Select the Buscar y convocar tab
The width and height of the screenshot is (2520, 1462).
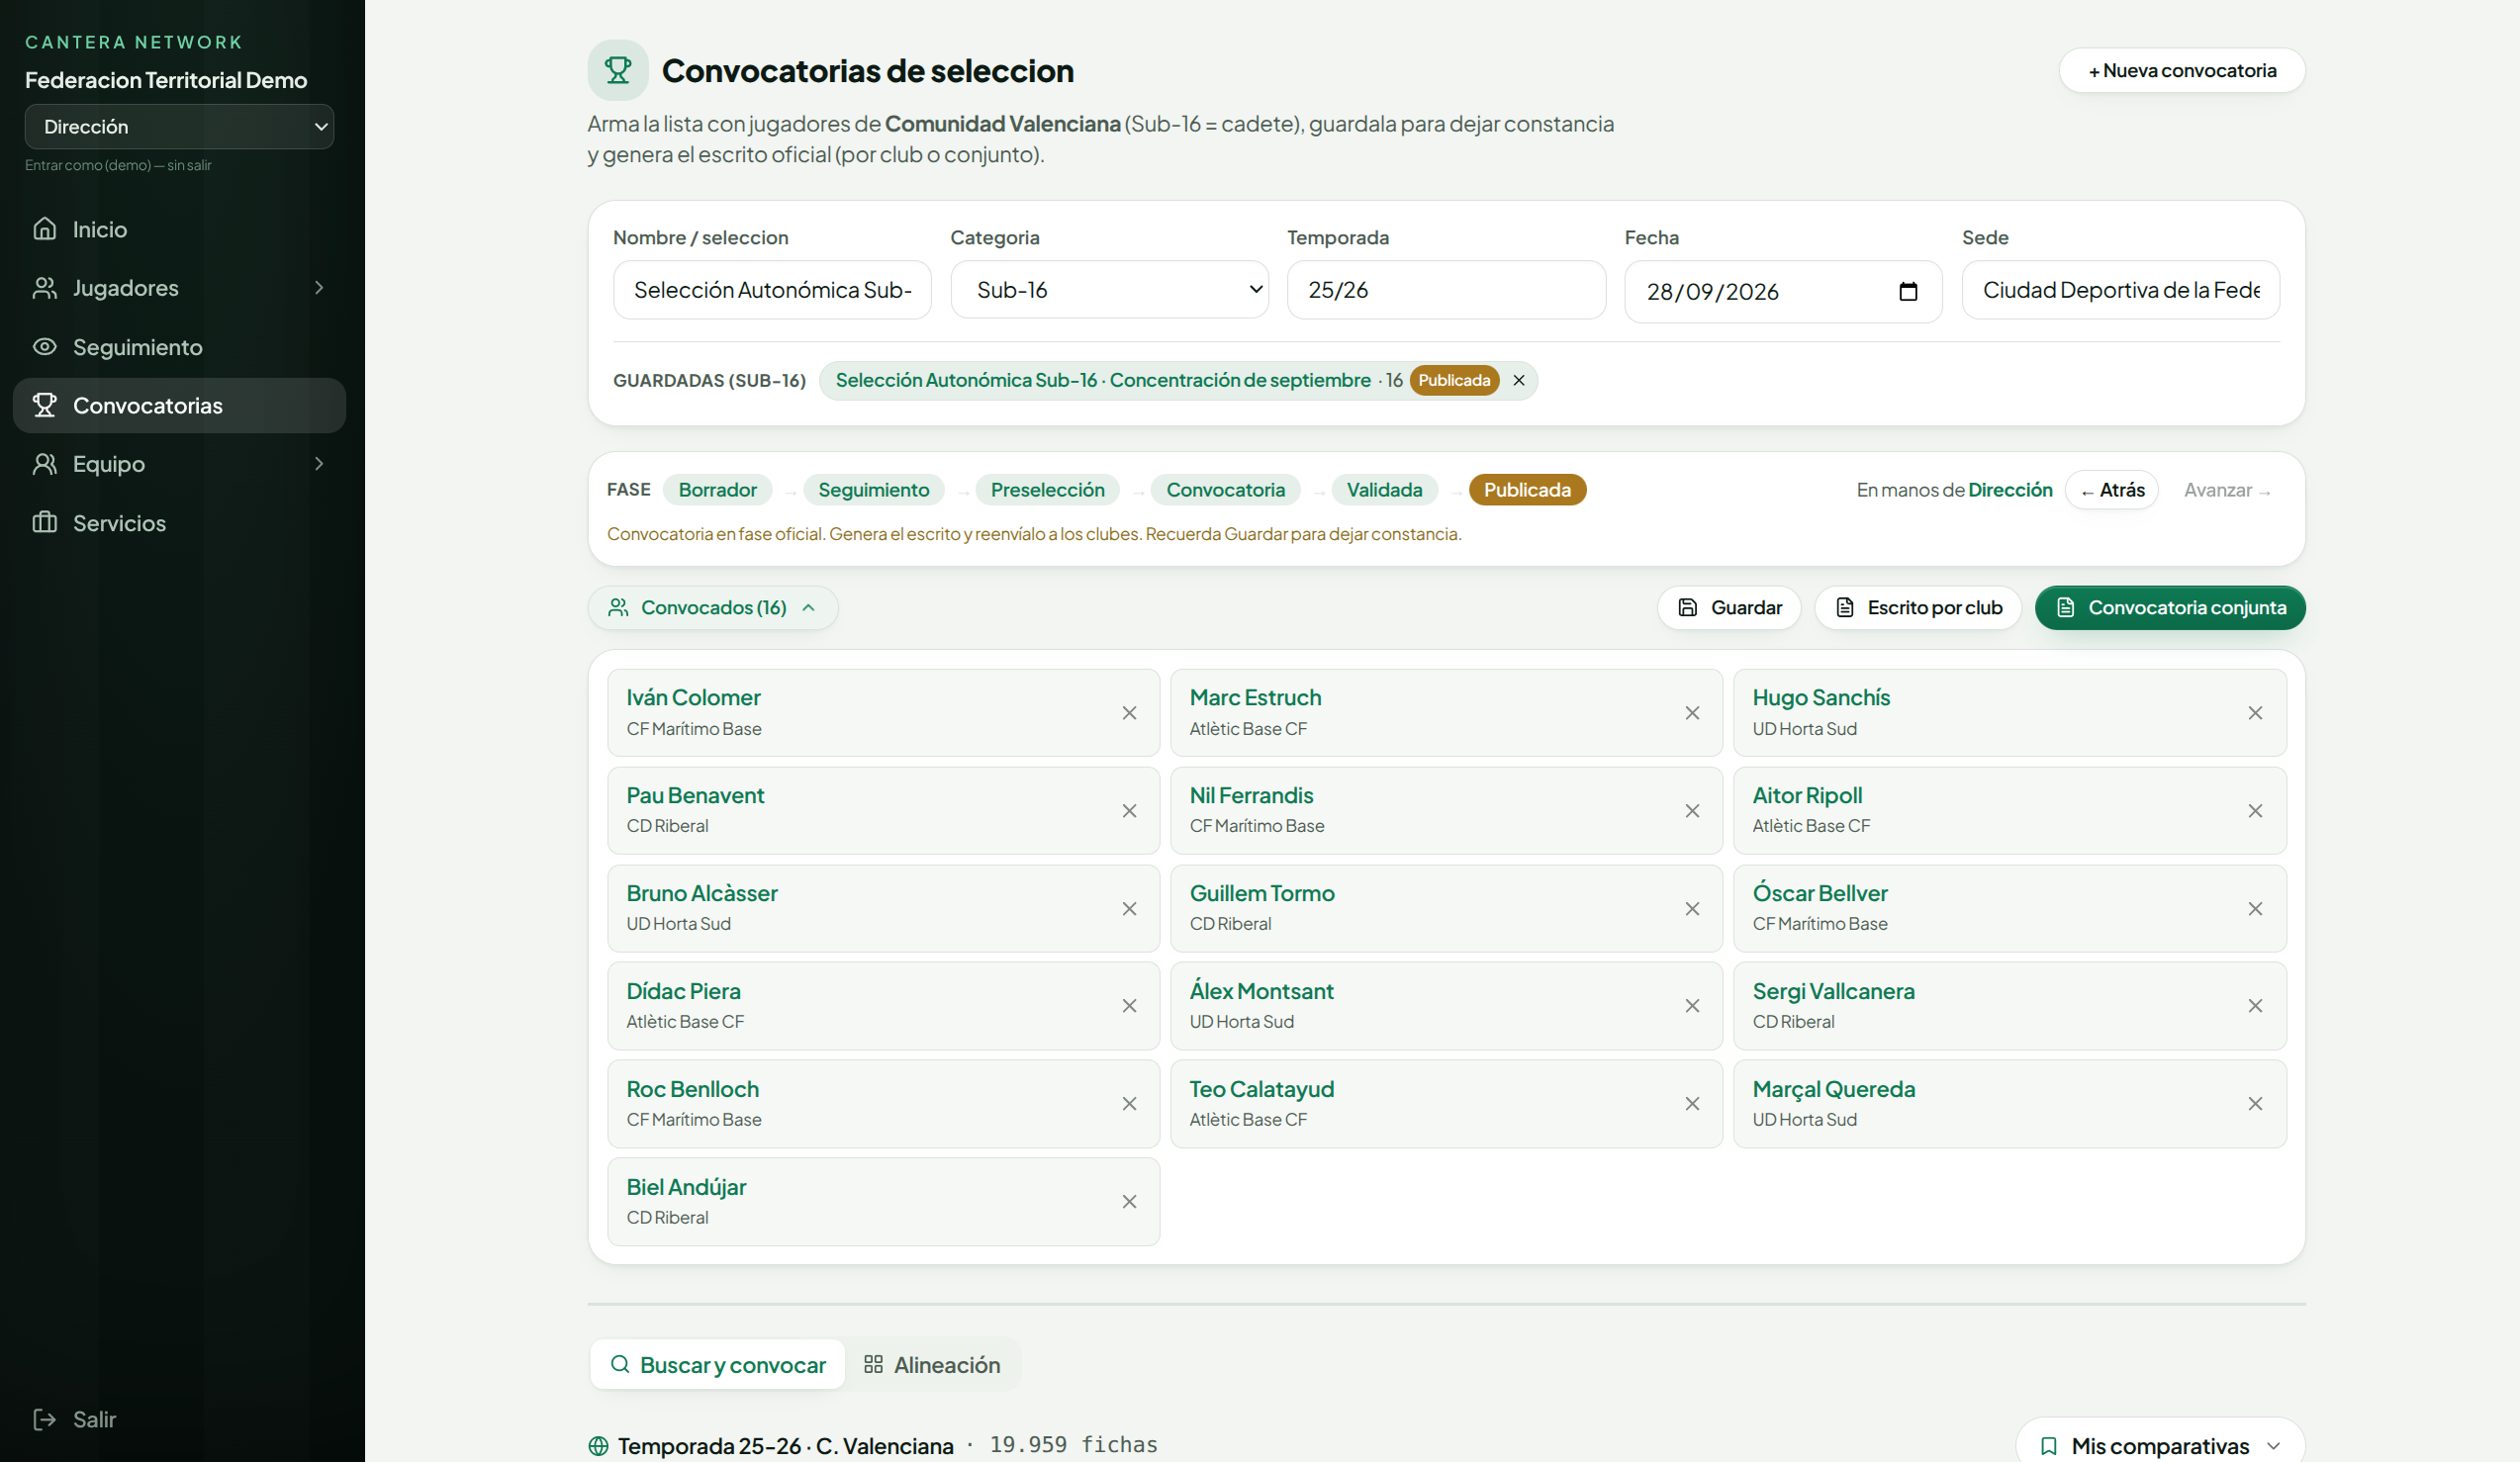(x=718, y=1365)
